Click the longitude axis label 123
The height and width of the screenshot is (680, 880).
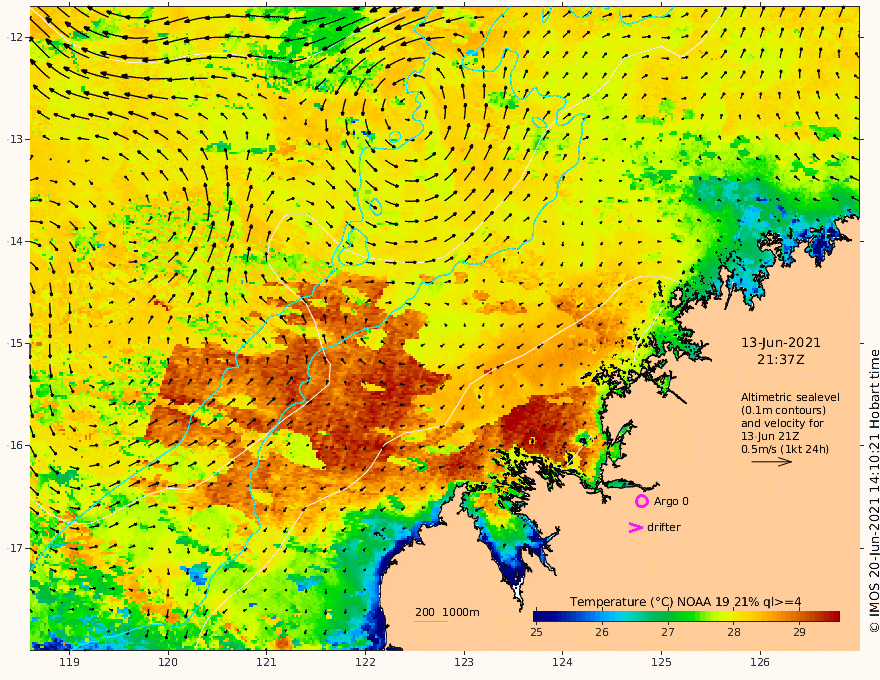click(x=464, y=663)
